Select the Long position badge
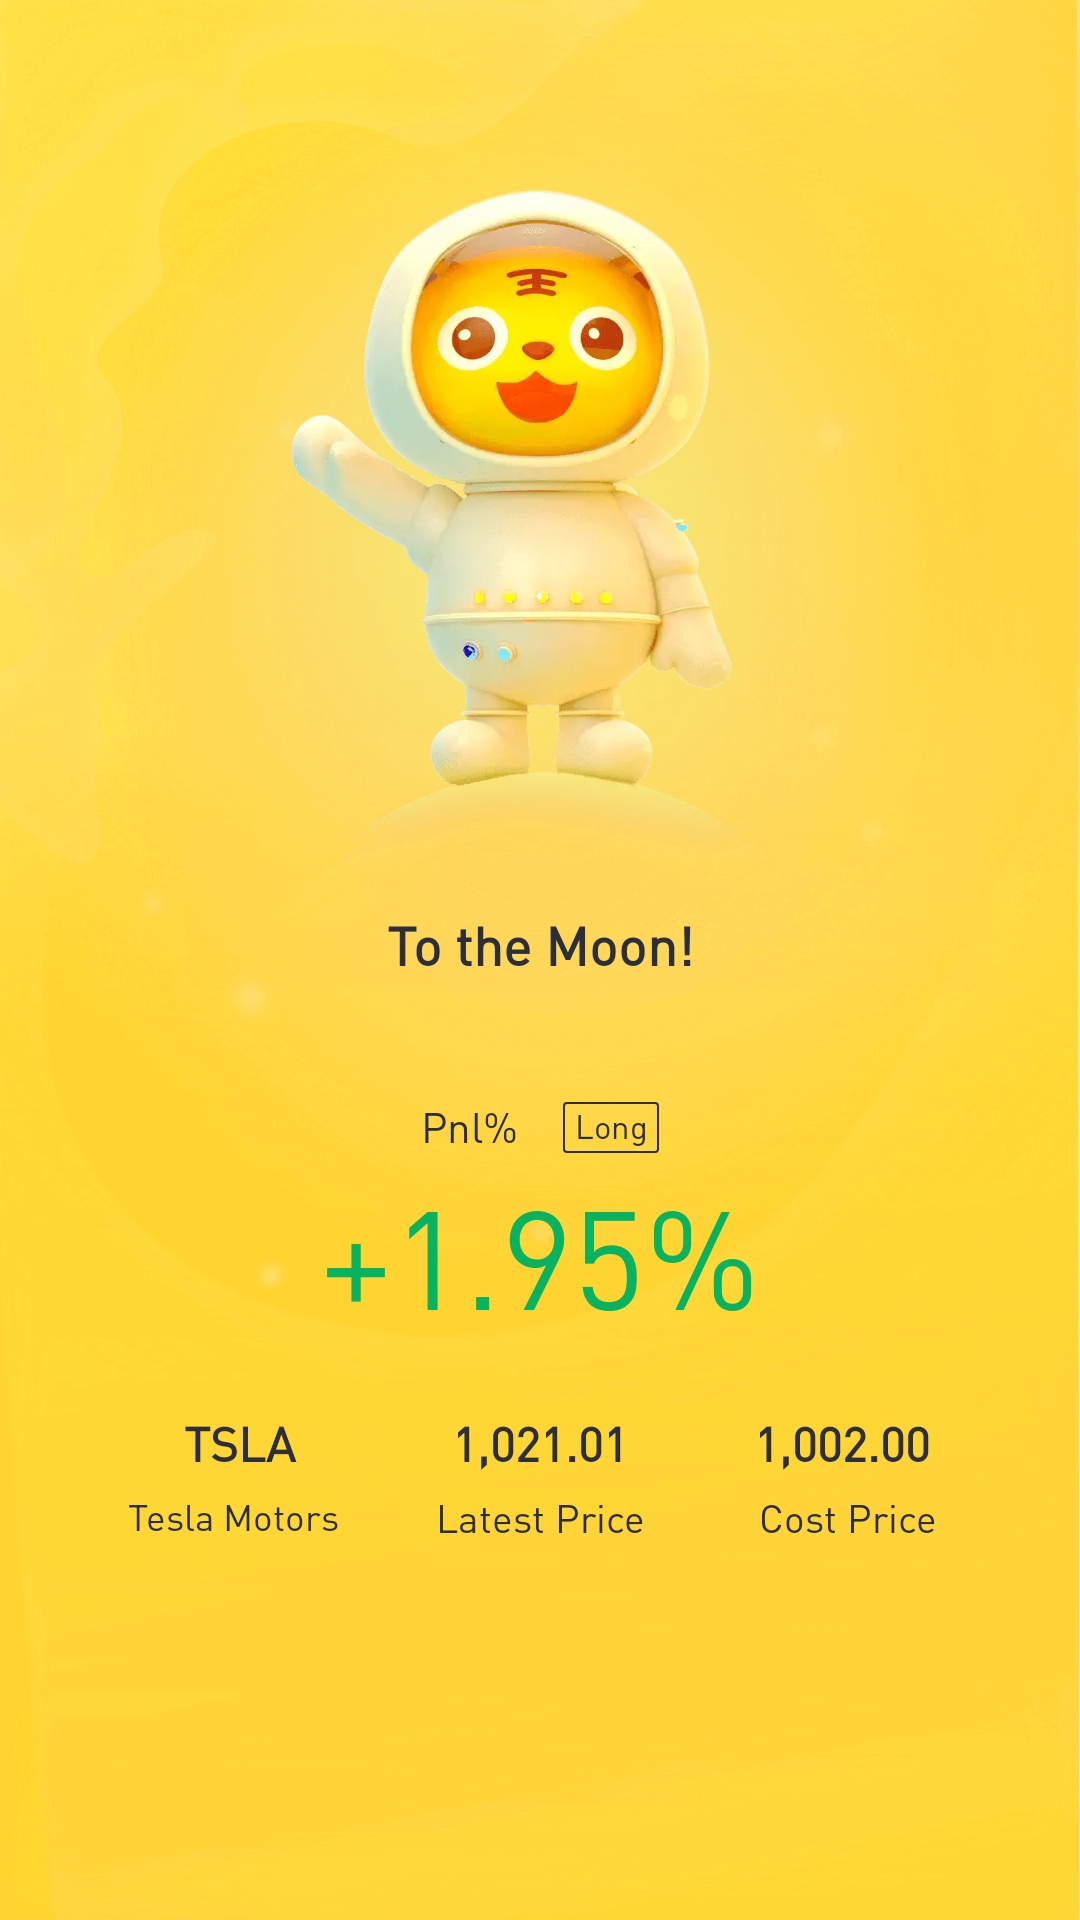The height and width of the screenshot is (1920, 1080). pyautogui.click(x=611, y=1128)
